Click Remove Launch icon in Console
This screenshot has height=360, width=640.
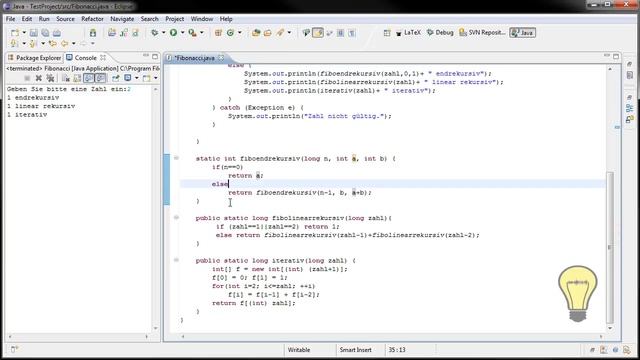point(38,78)
